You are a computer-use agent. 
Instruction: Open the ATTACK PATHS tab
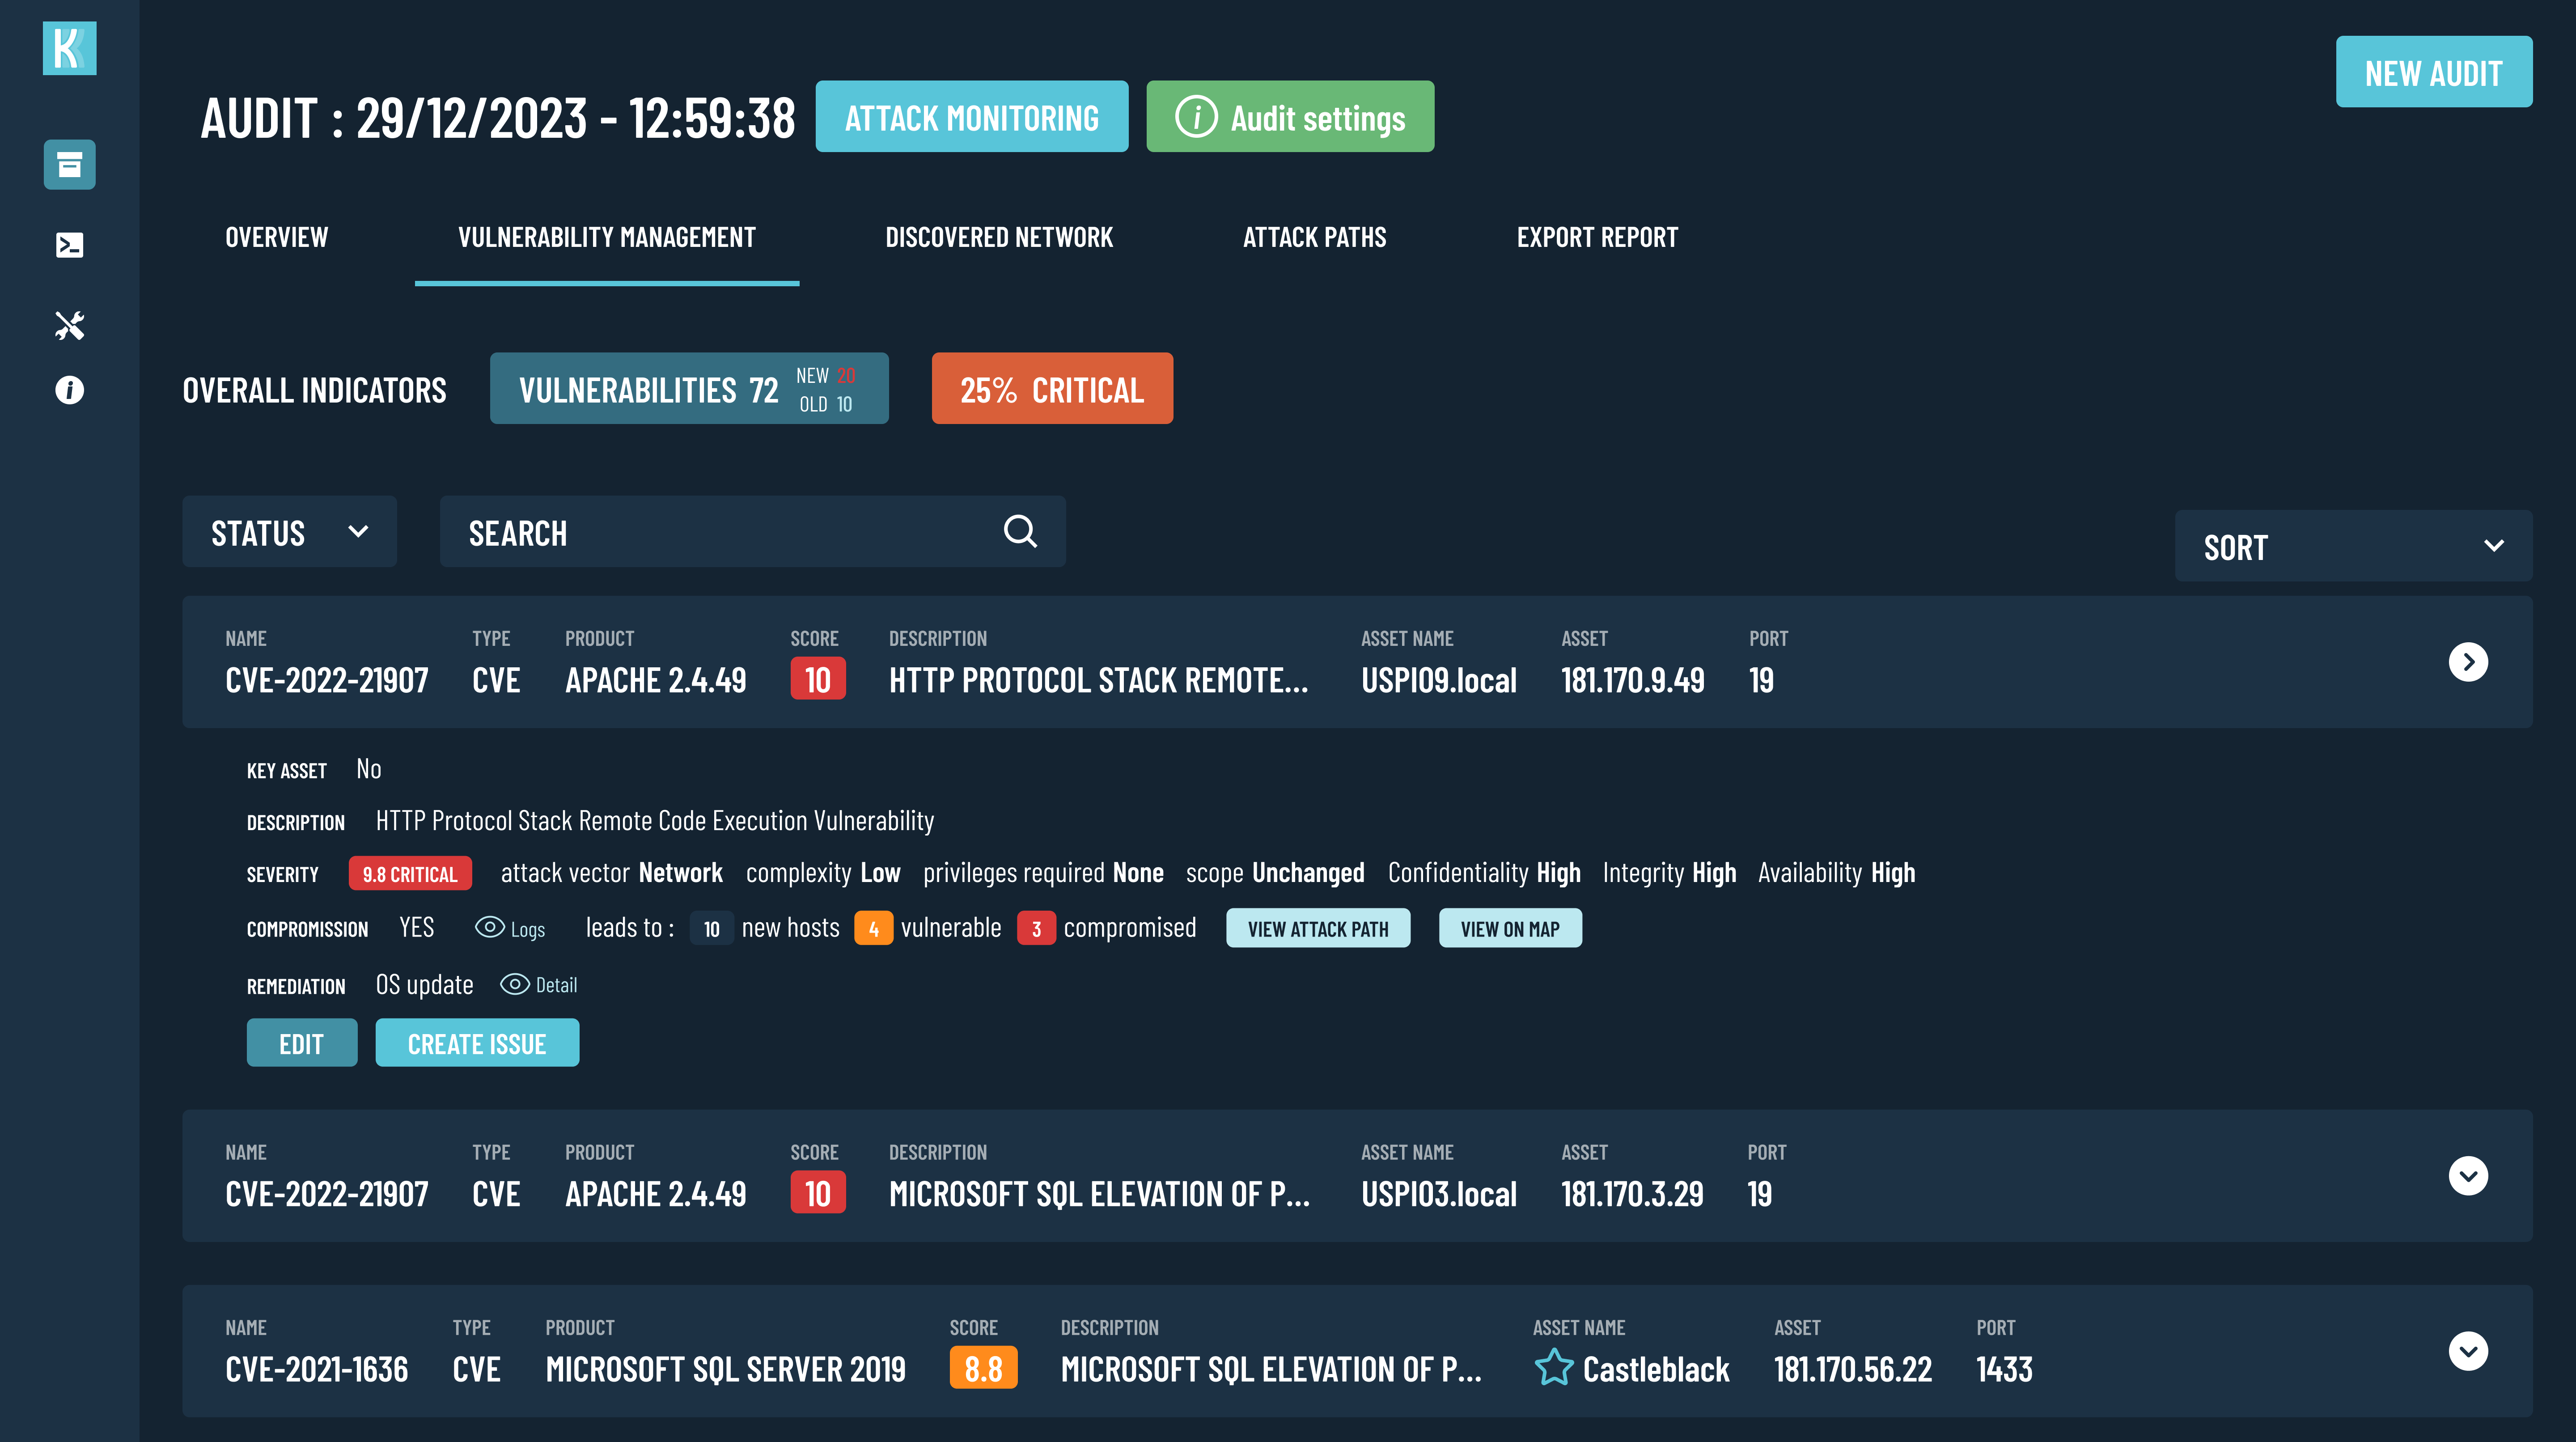tap(1314, 238)
